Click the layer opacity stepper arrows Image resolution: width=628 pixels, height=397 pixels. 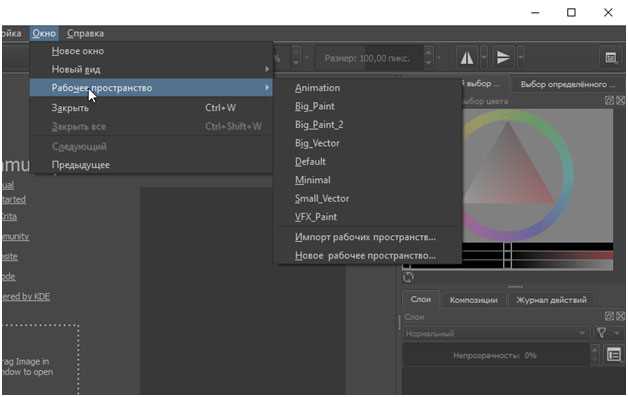point(596,355)
